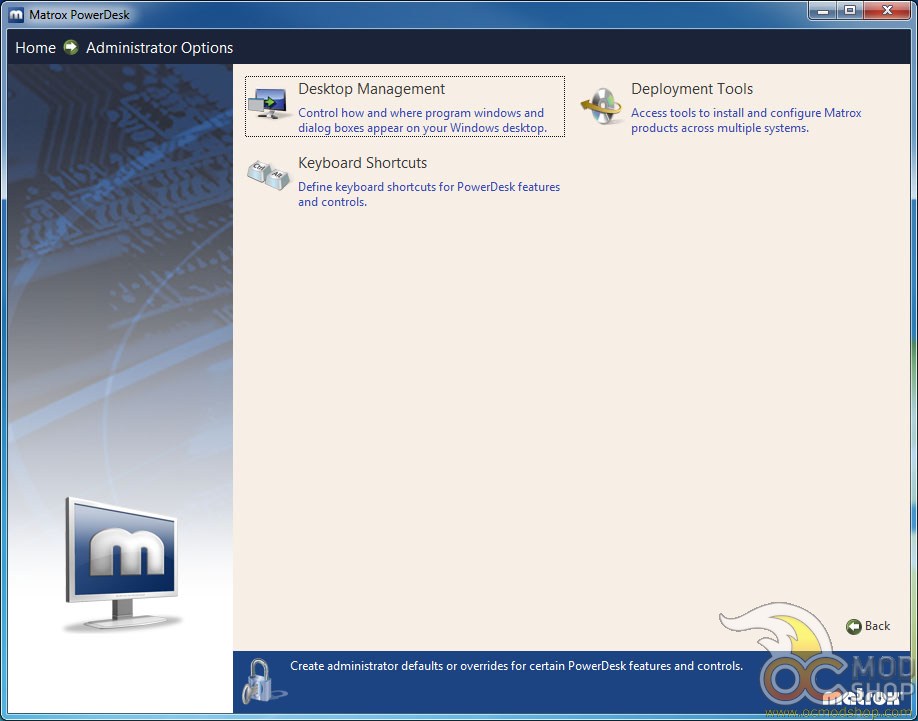918x721 pixels.
Task: Click 'Create administrator defaults or overrides' status text
Action: pyautogui.click(x=516, y=666)
